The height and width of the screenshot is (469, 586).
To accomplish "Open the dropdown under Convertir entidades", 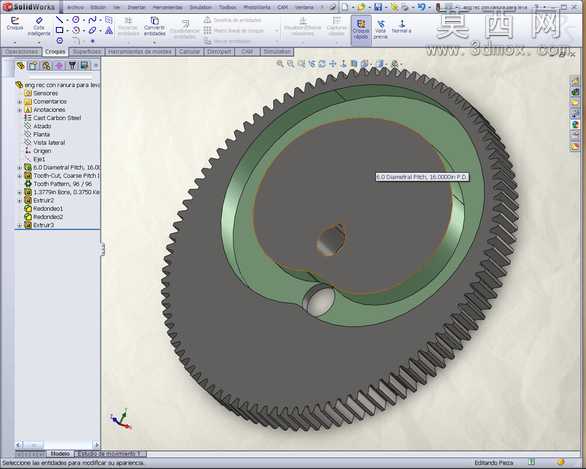I will [154, 42].
